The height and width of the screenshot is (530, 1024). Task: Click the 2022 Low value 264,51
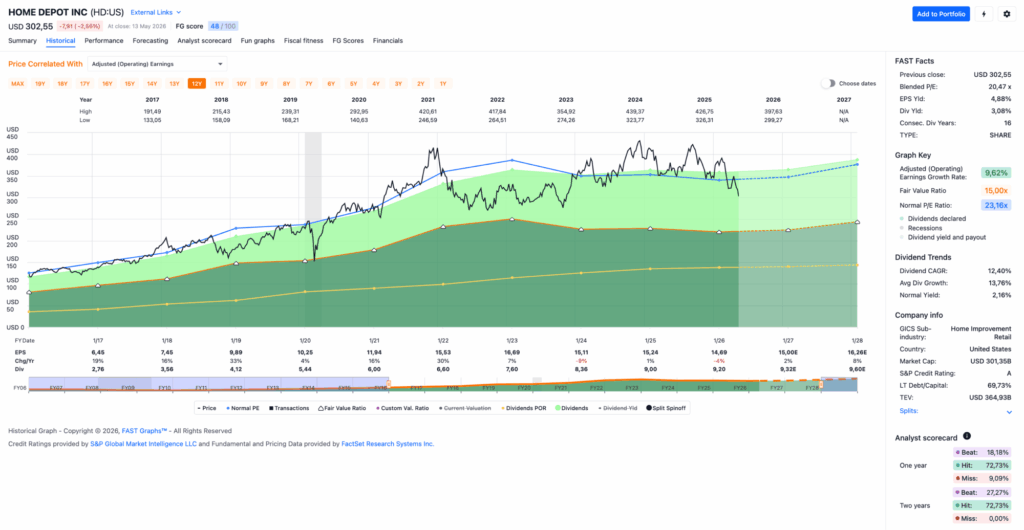pos(500,120)
